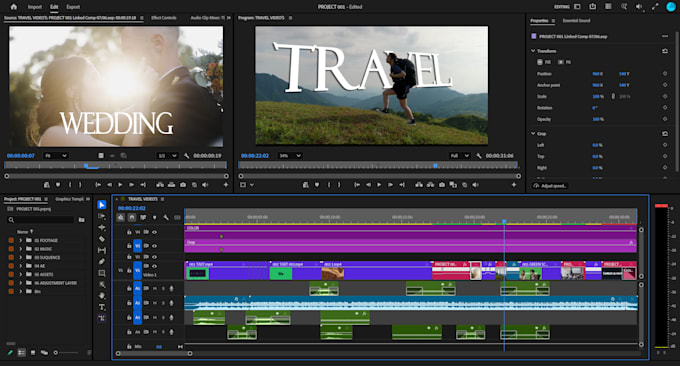Switch Project panel to list view
The width and height of the screenshot is (680, 366).
pos(21,353)
